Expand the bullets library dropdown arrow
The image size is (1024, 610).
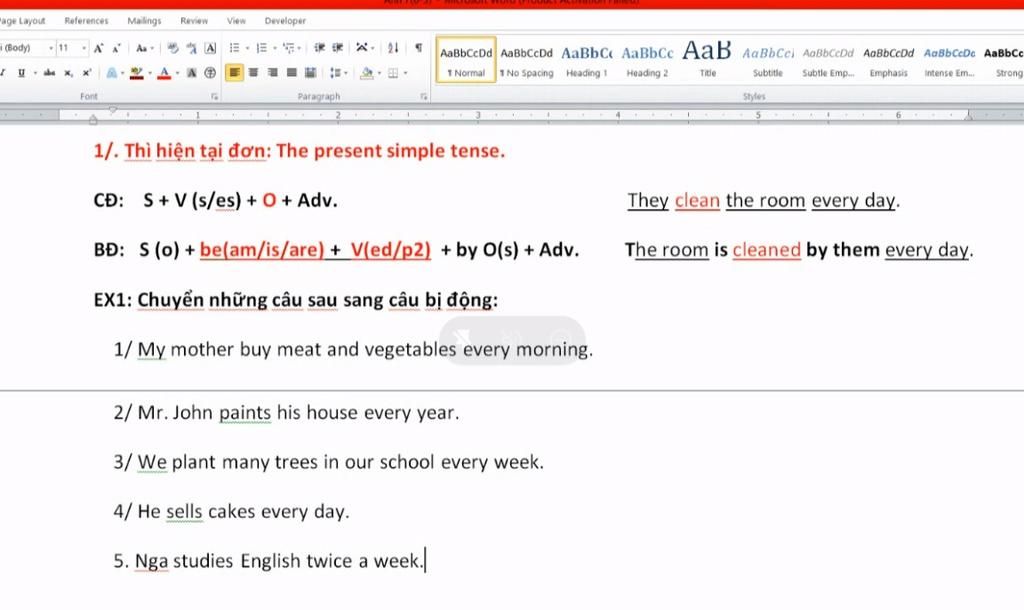pyautogui.click(x=247, y=48)
